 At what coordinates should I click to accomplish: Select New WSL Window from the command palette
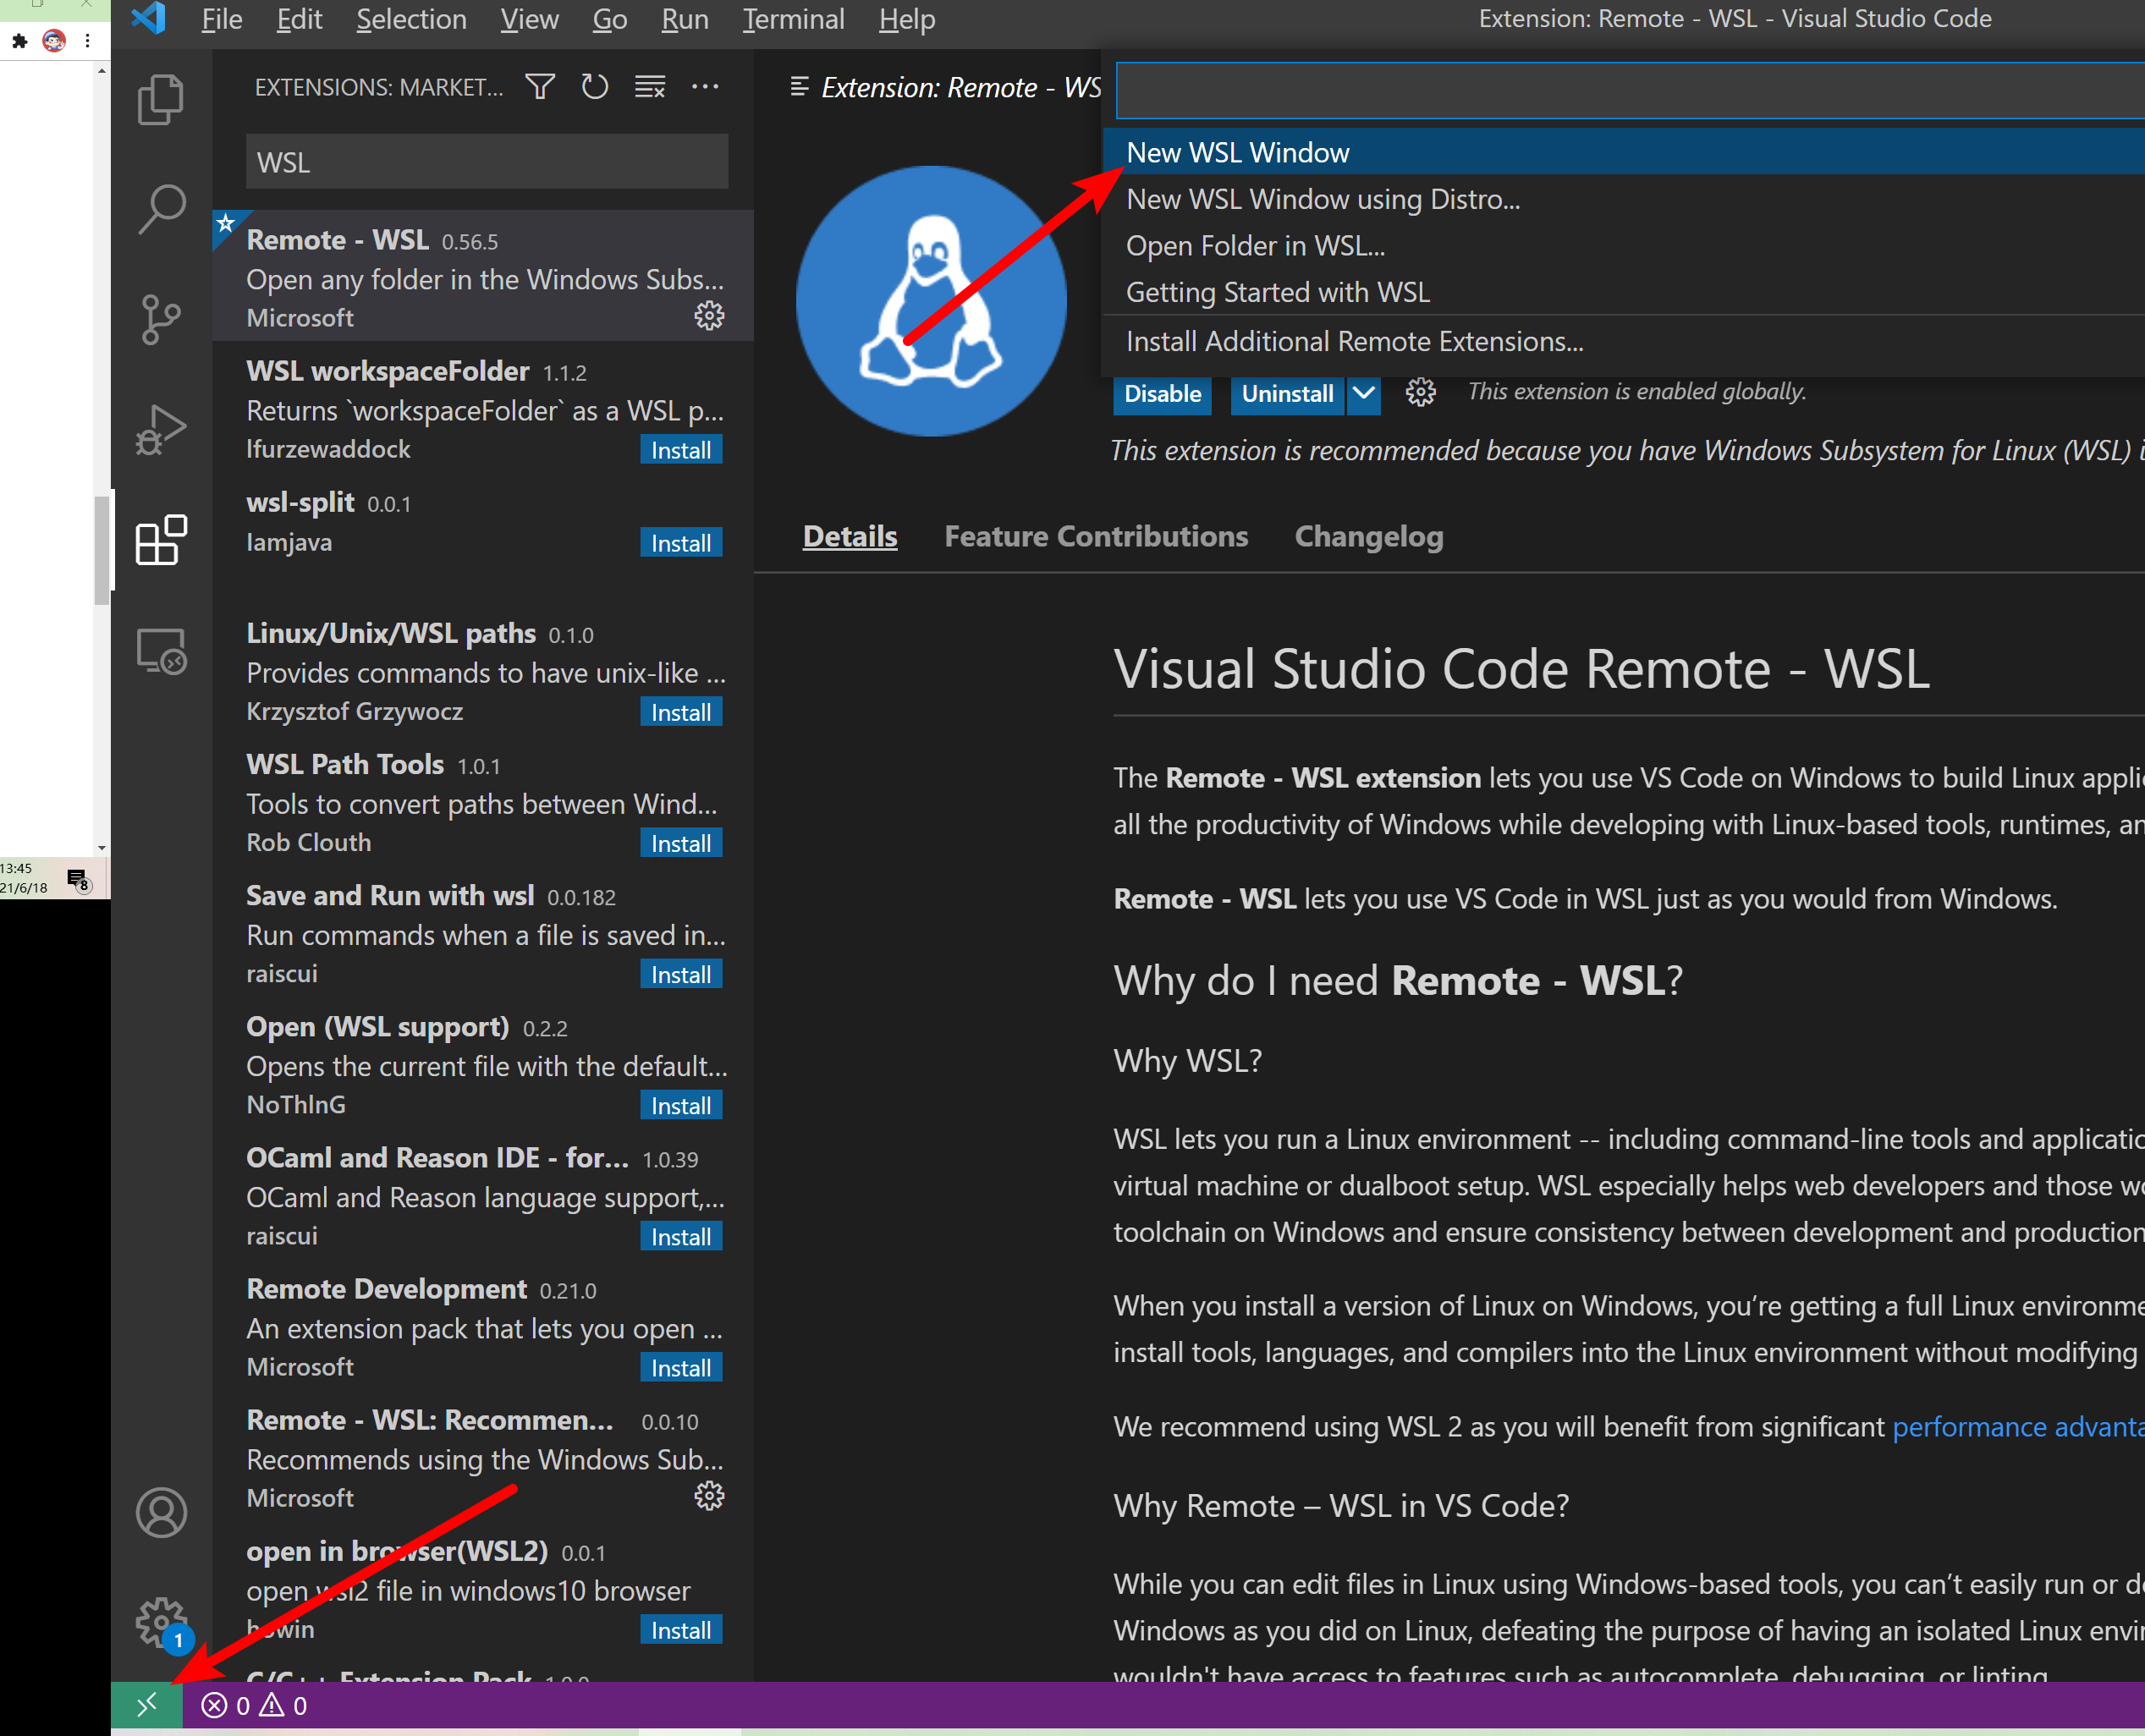coord(1238,152)
